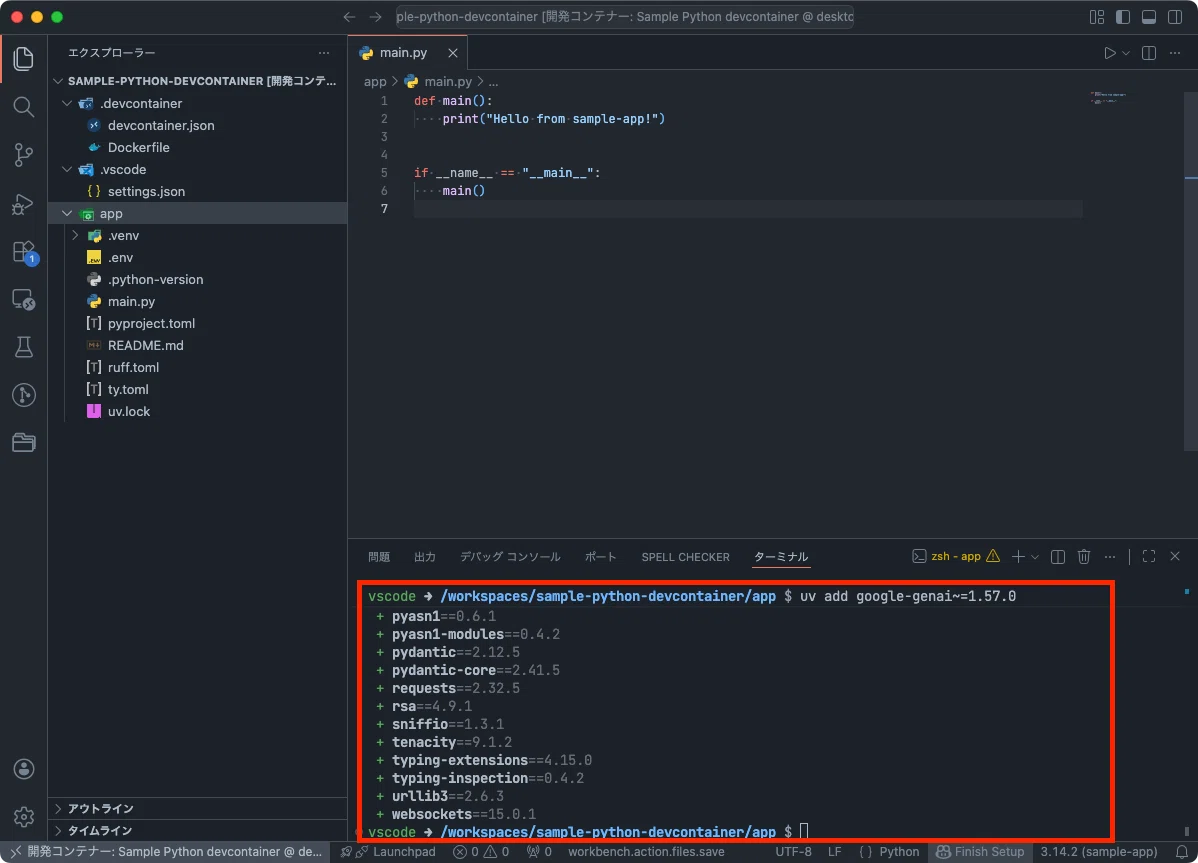Open the project folders icon in activity bar
The width and height of the screenshot is (1198, 863).
(24, 442)
